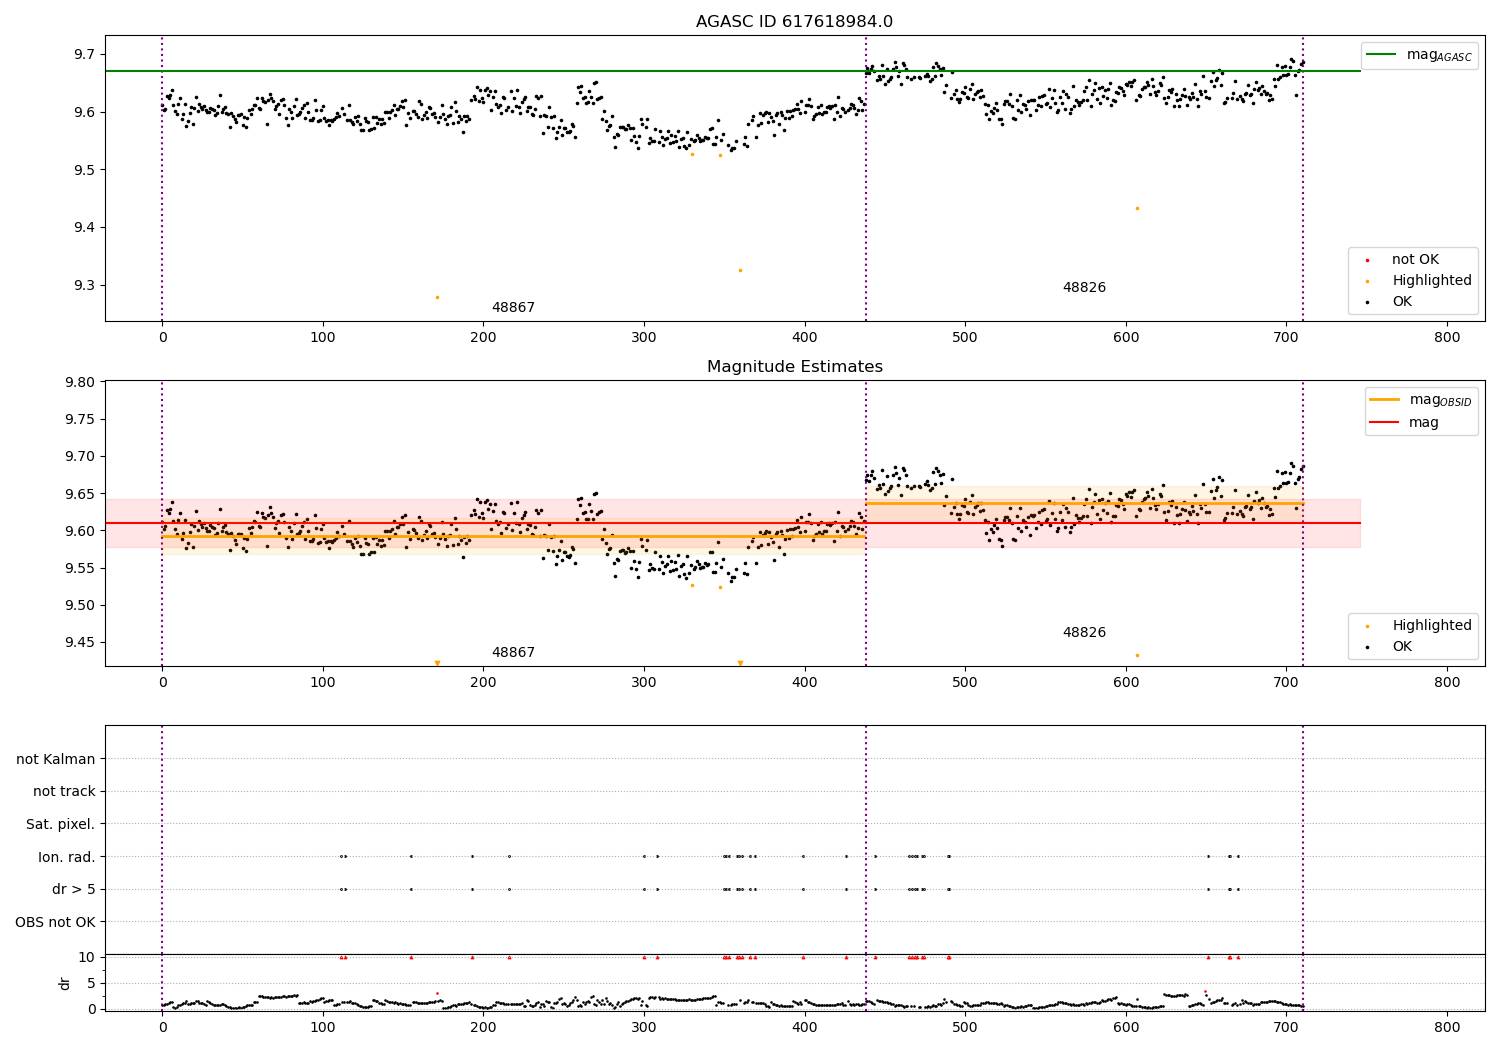Click the title AGASC ID 617618984.0

(794, 22)
